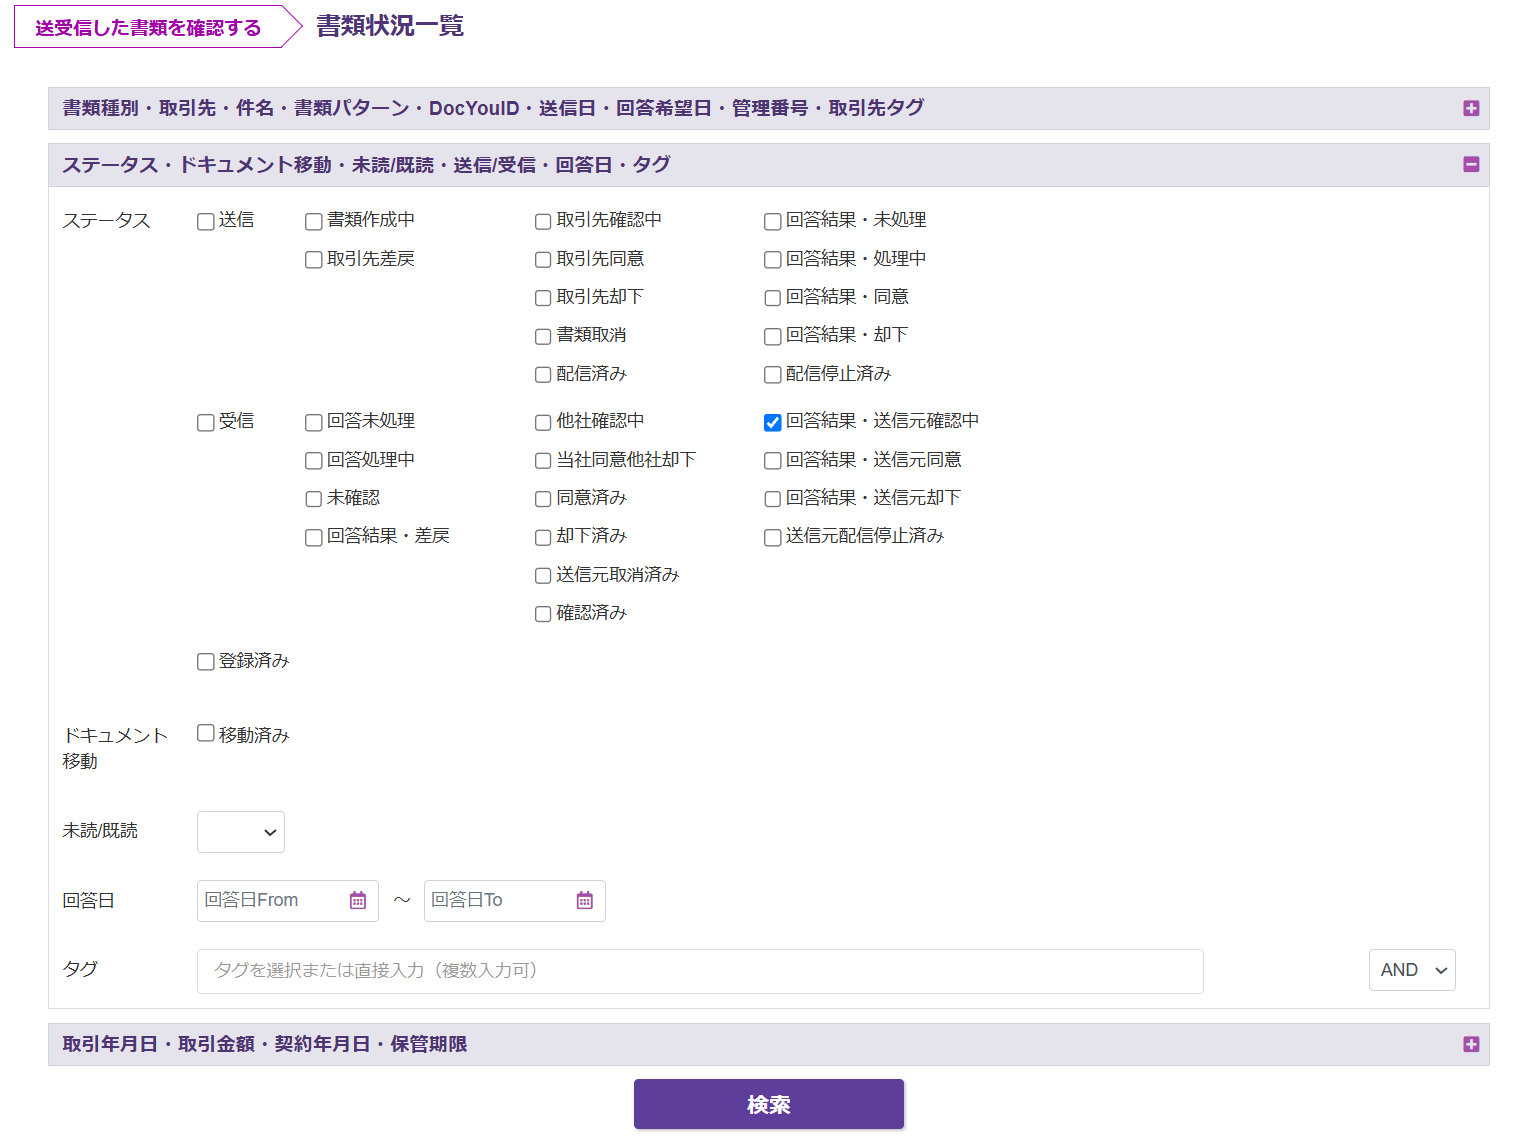Check the 登録済み checkbox

(x=206, y=662)
